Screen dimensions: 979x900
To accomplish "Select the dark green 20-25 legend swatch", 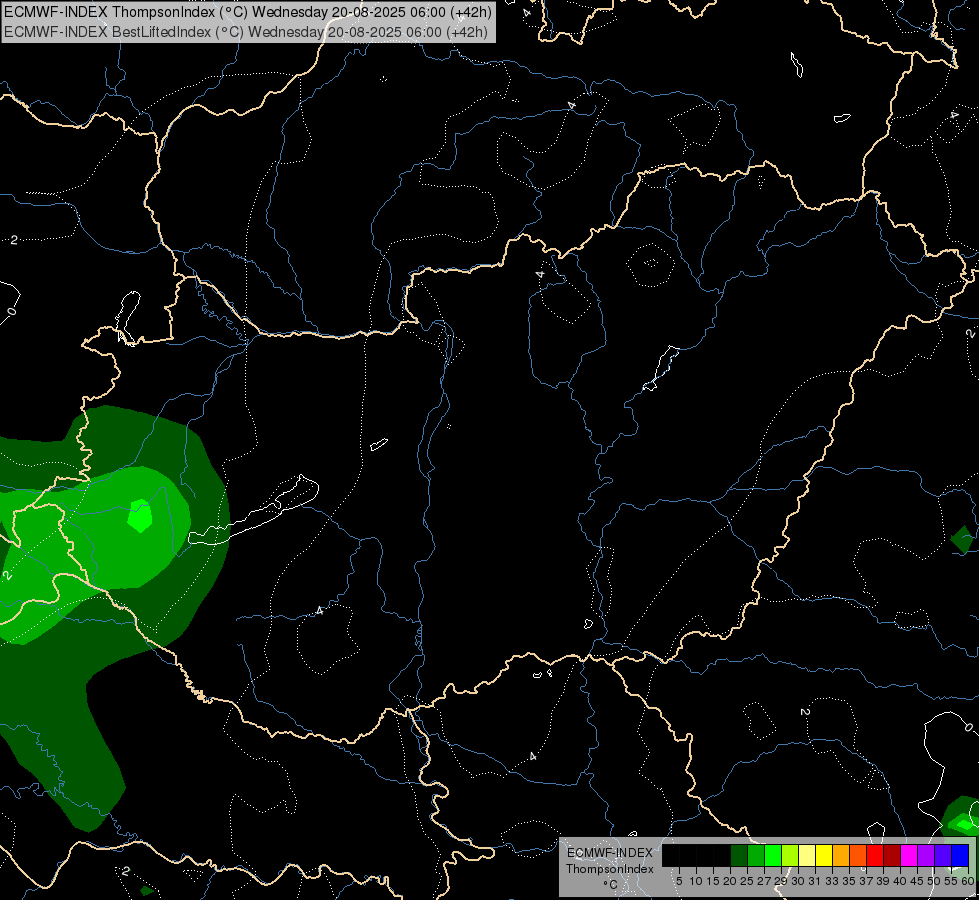I will pos(739,855).
